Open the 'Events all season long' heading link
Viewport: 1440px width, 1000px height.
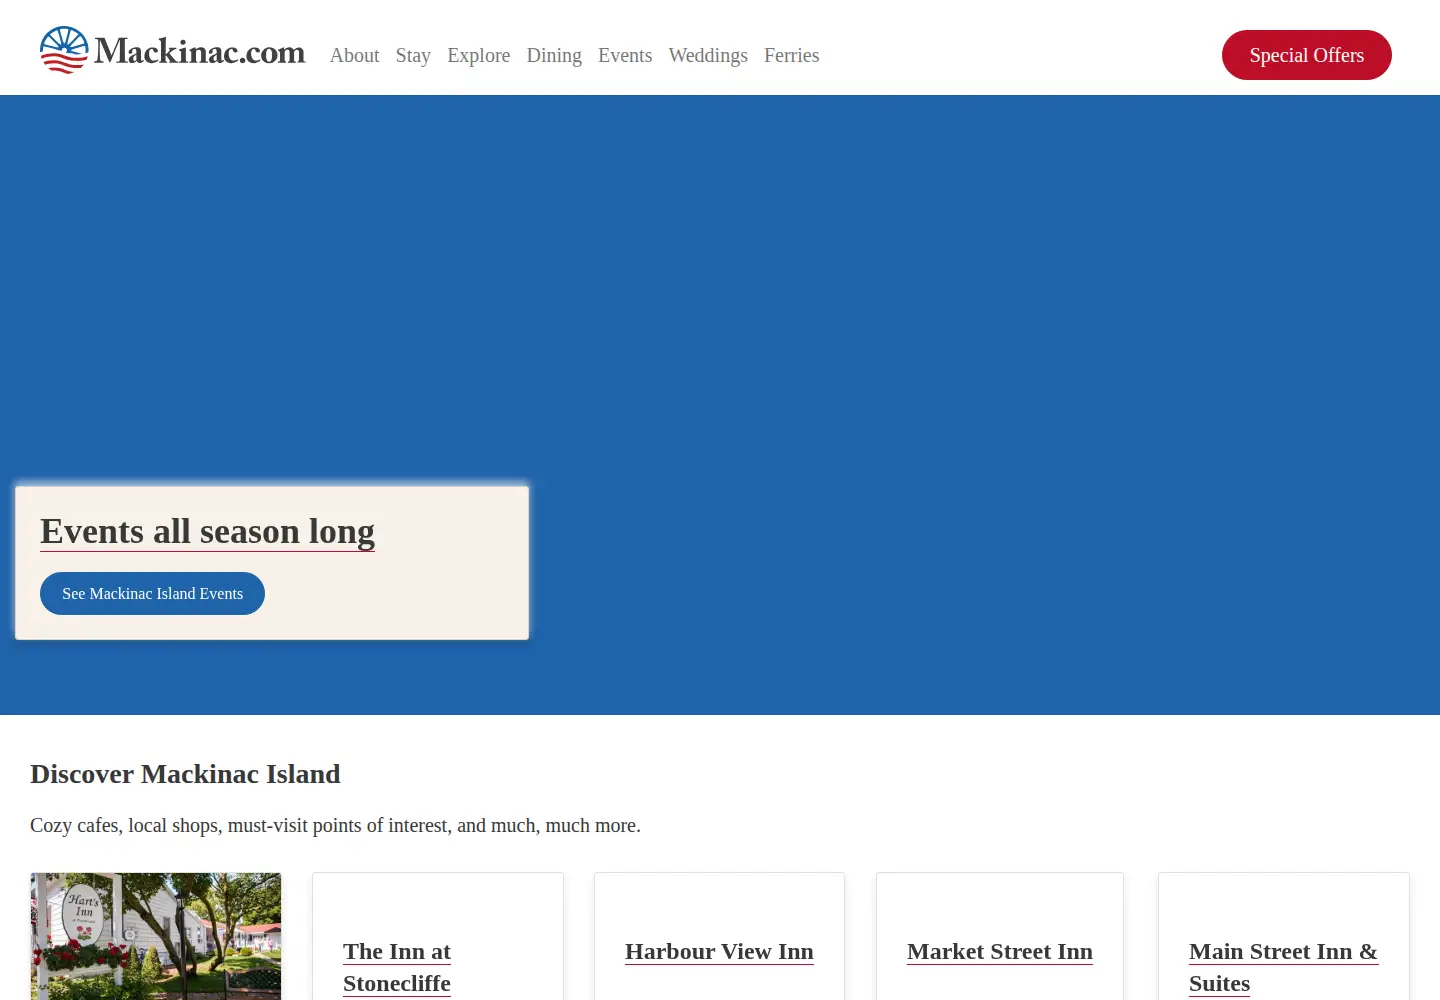pyautogui.click(x=208, y=531)
